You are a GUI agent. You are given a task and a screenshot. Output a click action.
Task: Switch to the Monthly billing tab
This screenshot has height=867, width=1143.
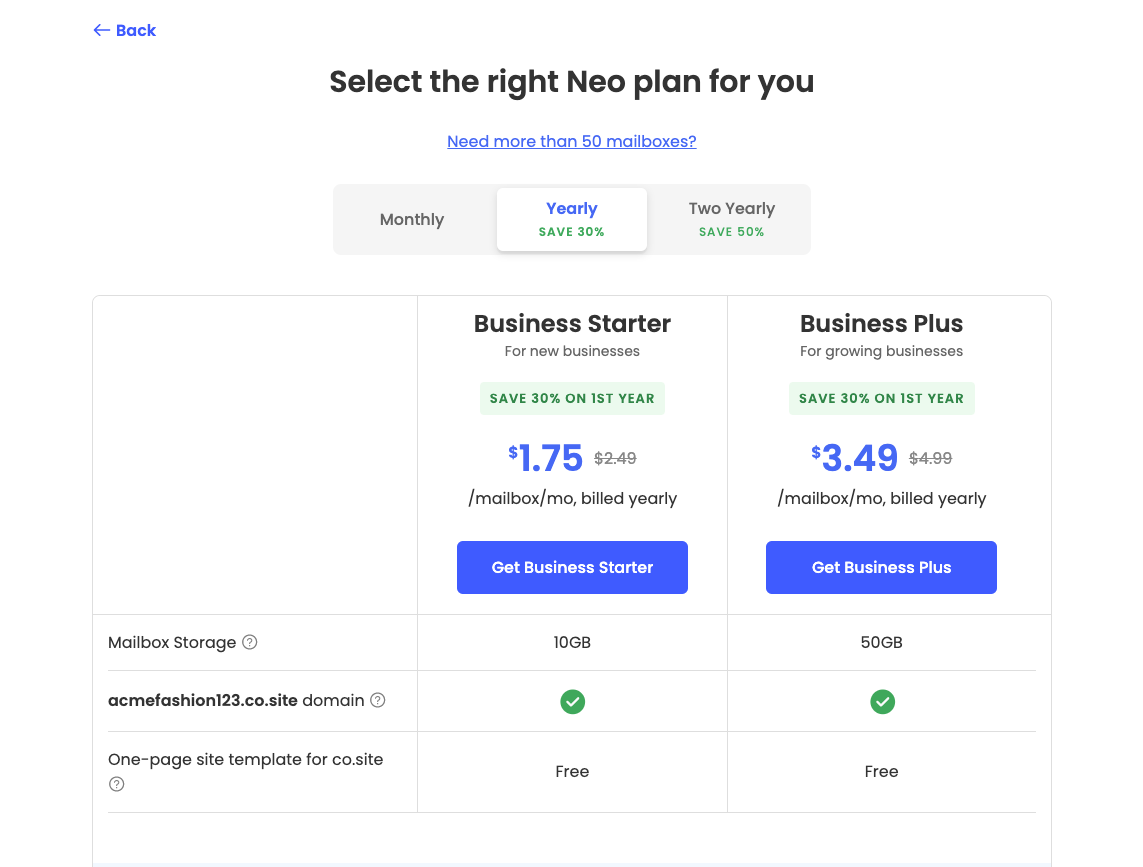tap(411, 219)
